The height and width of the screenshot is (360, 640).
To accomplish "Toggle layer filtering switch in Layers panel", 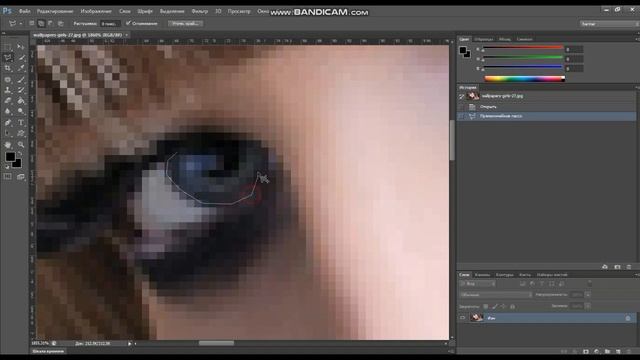I will (589, 283).
